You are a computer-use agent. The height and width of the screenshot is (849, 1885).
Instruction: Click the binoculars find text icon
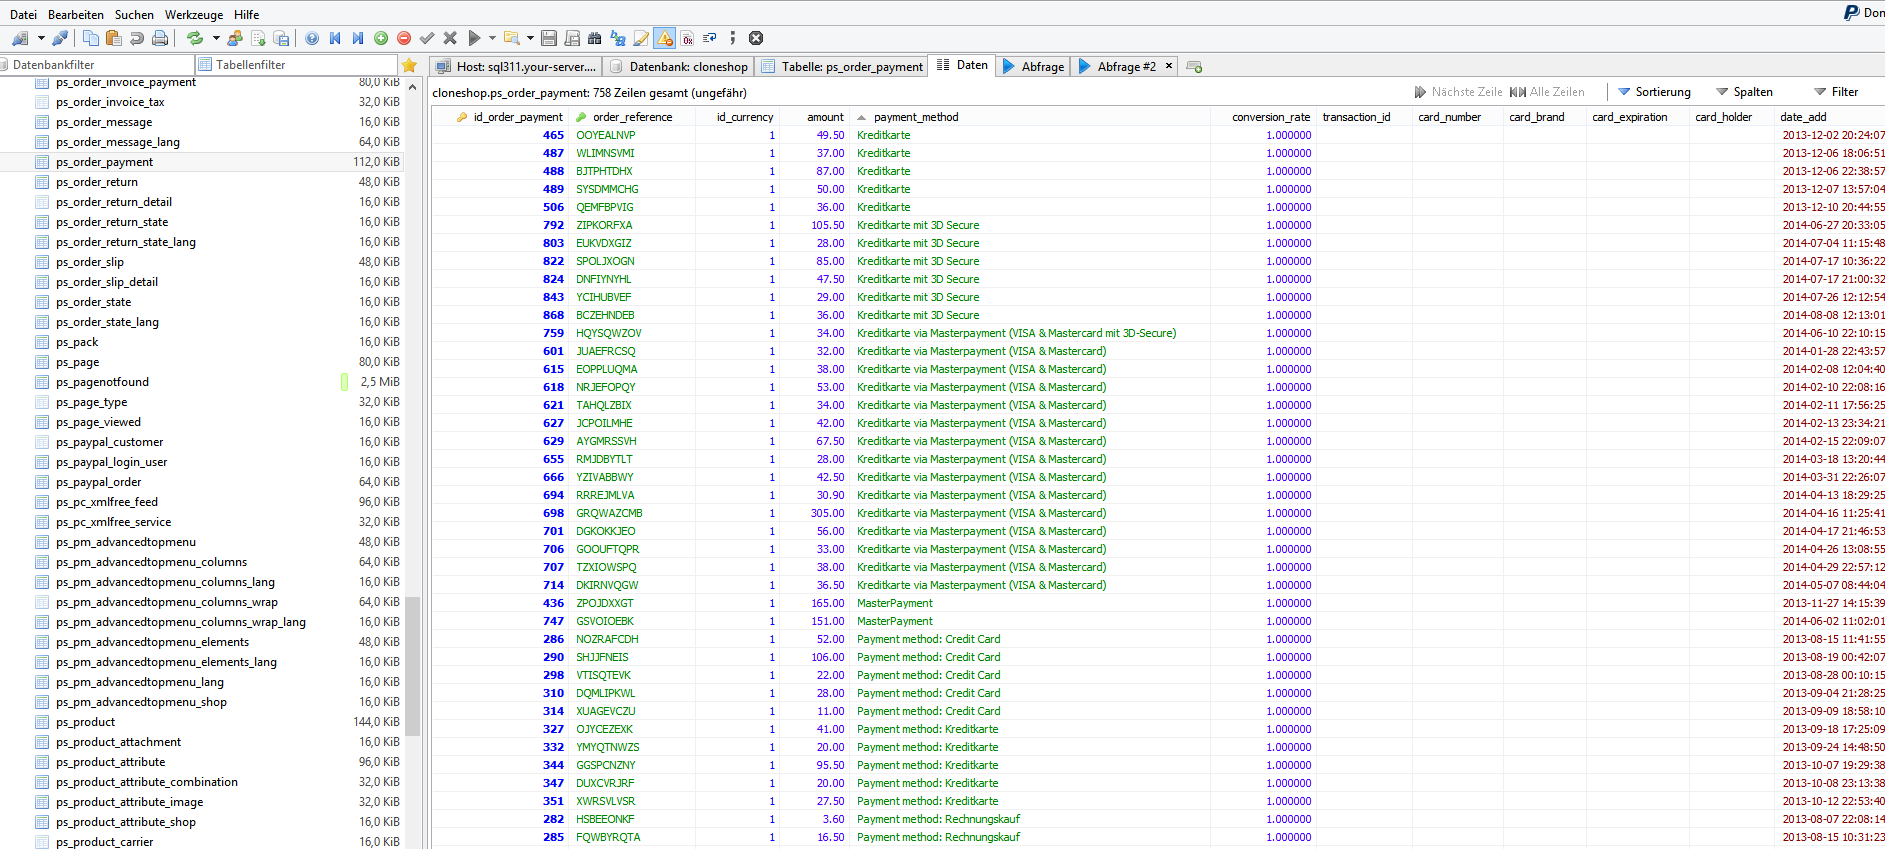click(x=595, y=38)
